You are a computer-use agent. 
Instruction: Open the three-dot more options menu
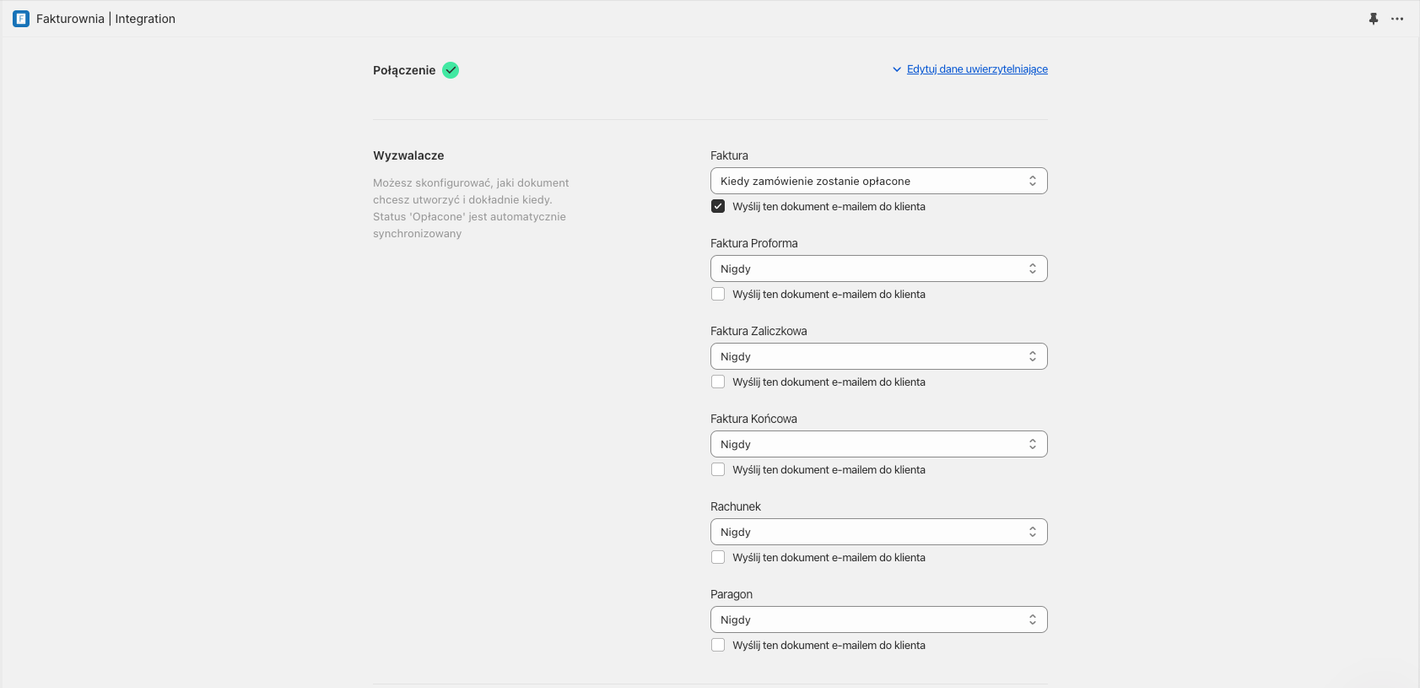tap(1397, 19)
